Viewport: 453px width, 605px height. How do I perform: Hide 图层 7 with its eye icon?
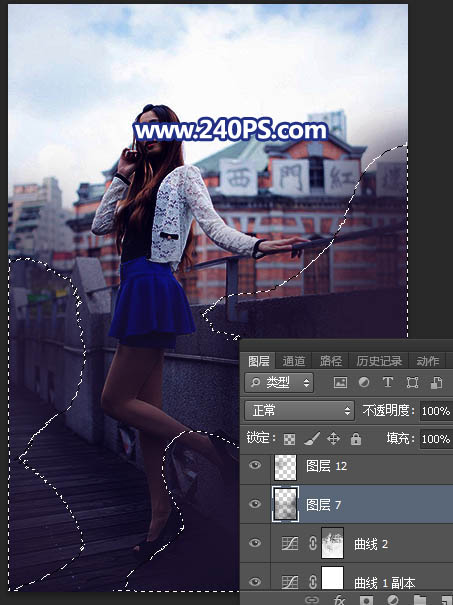[255, 504]
